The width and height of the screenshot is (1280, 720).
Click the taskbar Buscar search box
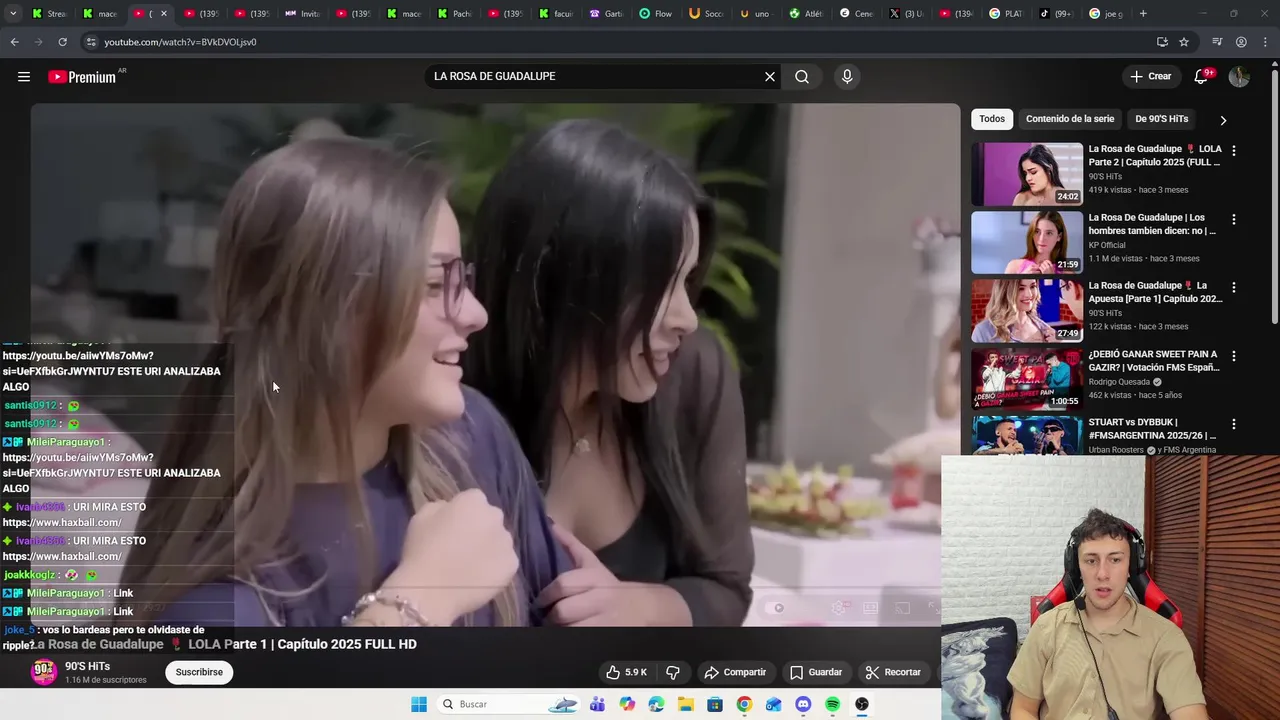point(510,704)
